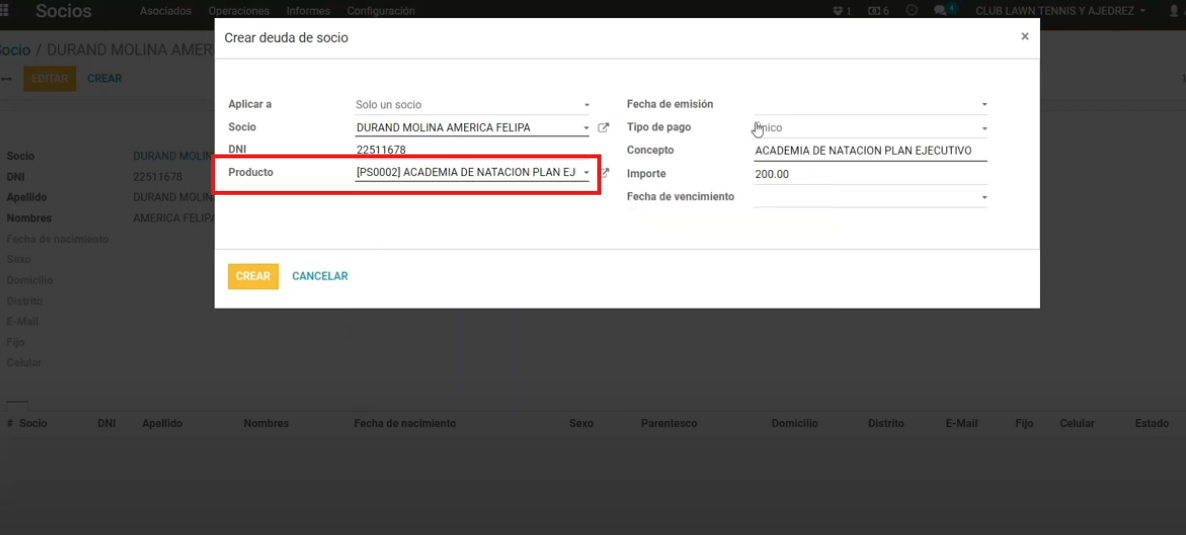The height and width of the screenshot is (535, 1186).
Task: Open external link icon next to Socio field
Action: tap(603, 128)
